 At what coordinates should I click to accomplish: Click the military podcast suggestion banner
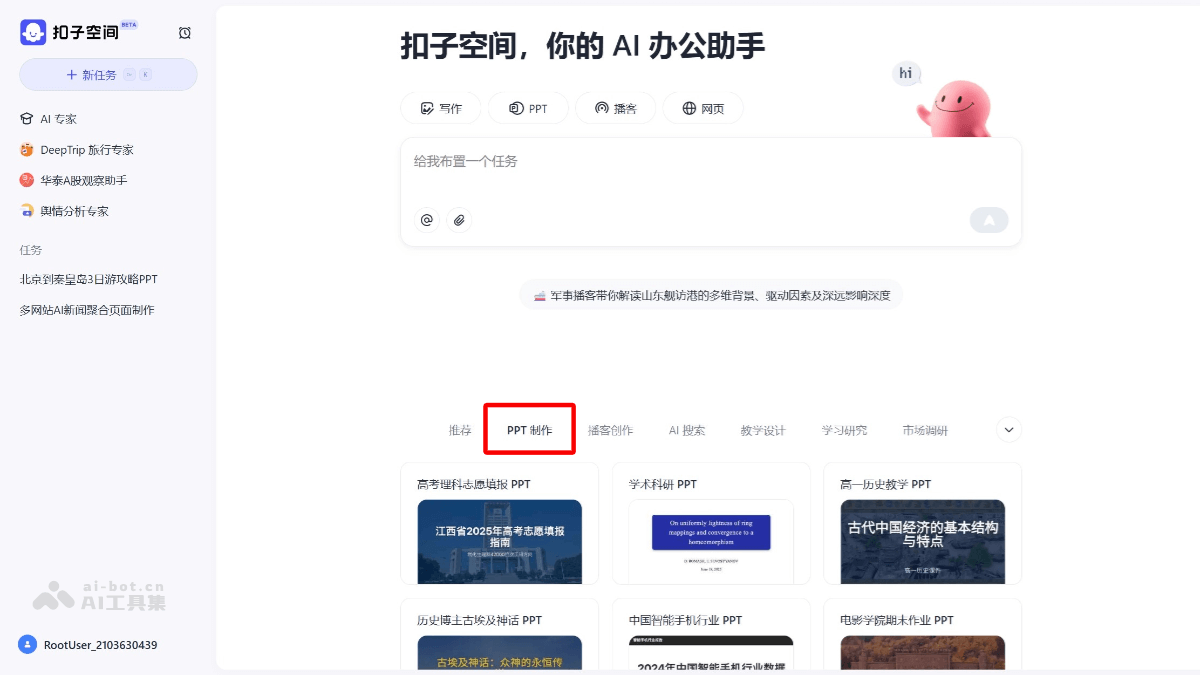click(711, 294)
